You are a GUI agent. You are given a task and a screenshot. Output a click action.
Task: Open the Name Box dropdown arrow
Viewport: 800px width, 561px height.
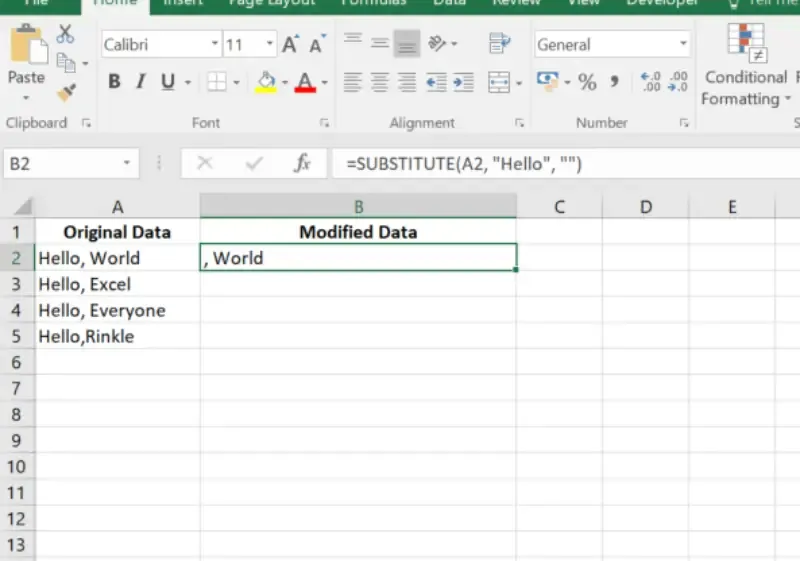[x=127, y=163]
